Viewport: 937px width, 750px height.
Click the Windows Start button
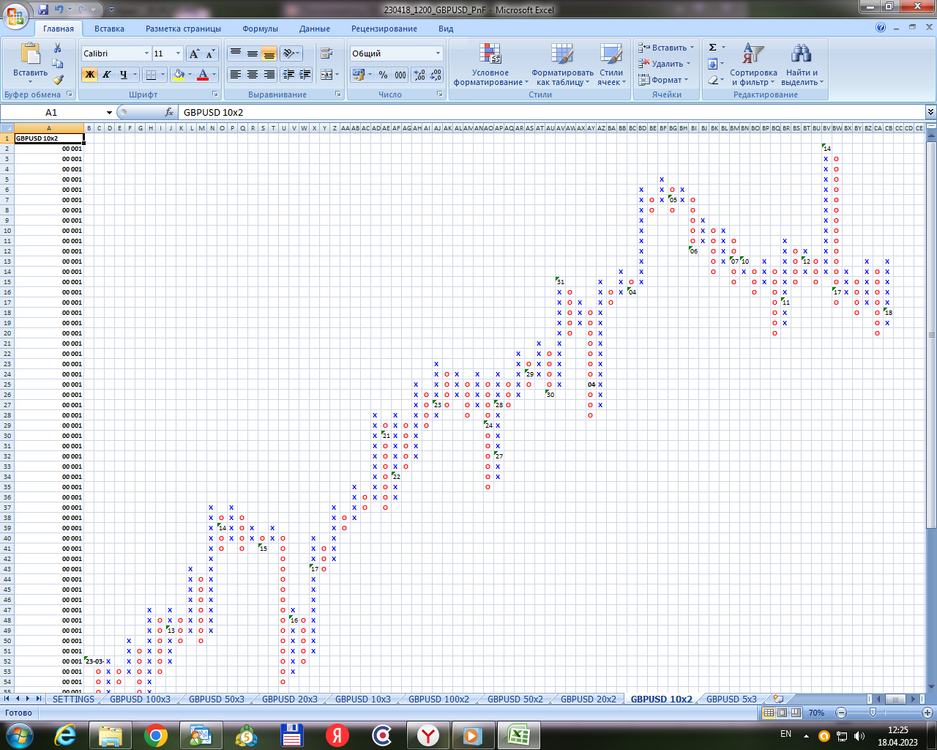point(19,735)
